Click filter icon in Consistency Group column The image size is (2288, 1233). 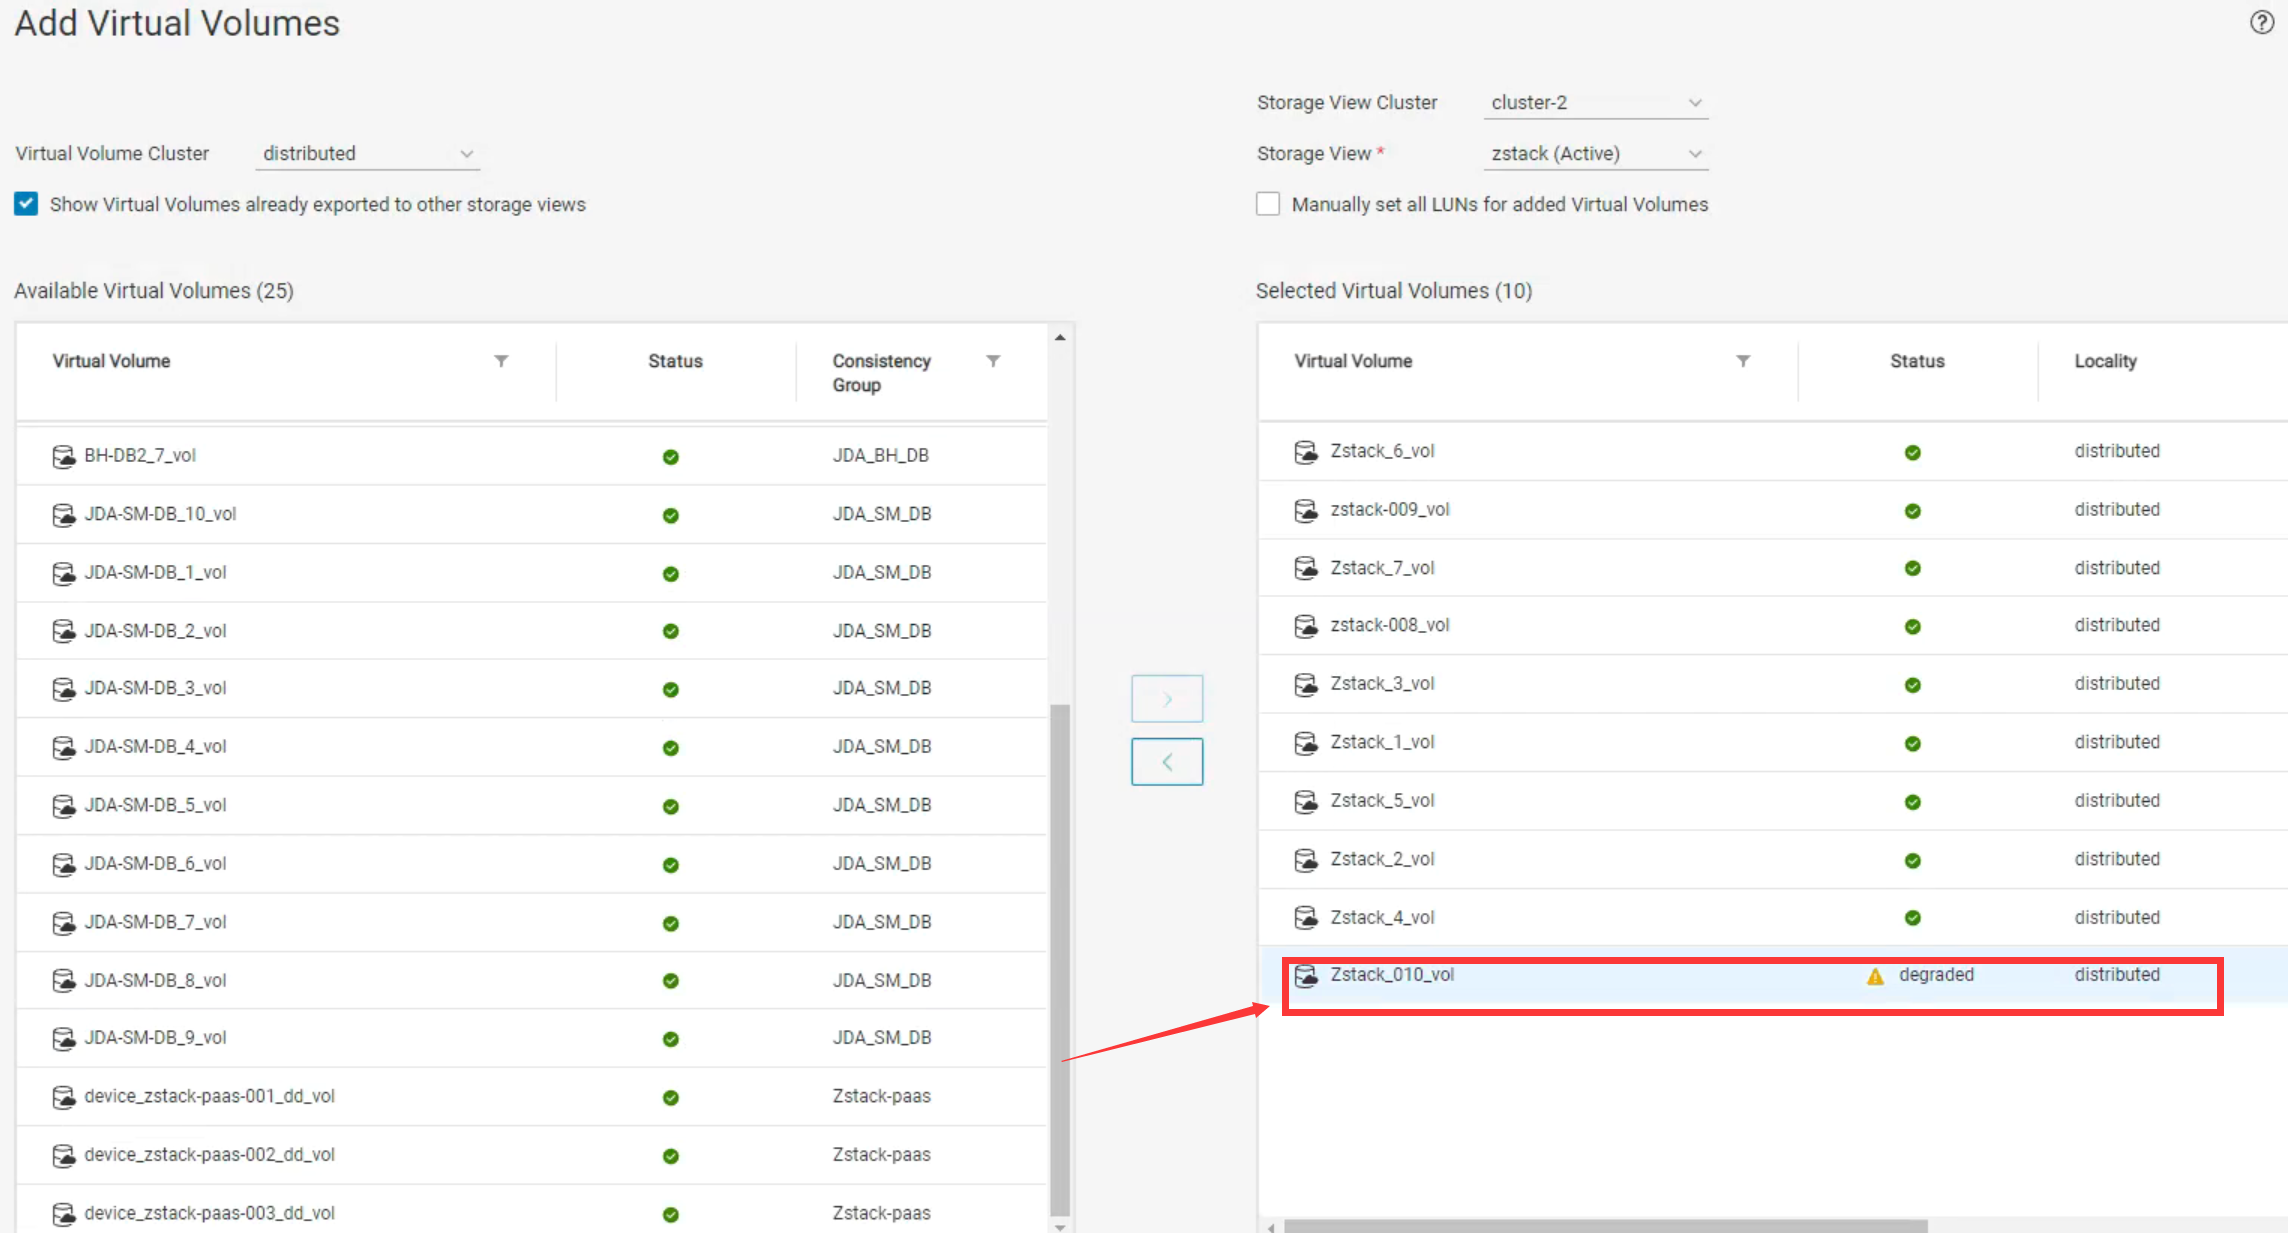coord(993,361)
